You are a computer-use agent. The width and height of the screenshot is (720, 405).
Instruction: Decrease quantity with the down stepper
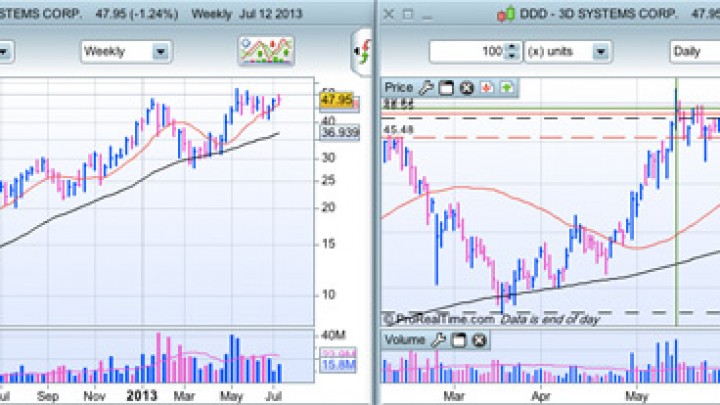click(x=512, y=56)
